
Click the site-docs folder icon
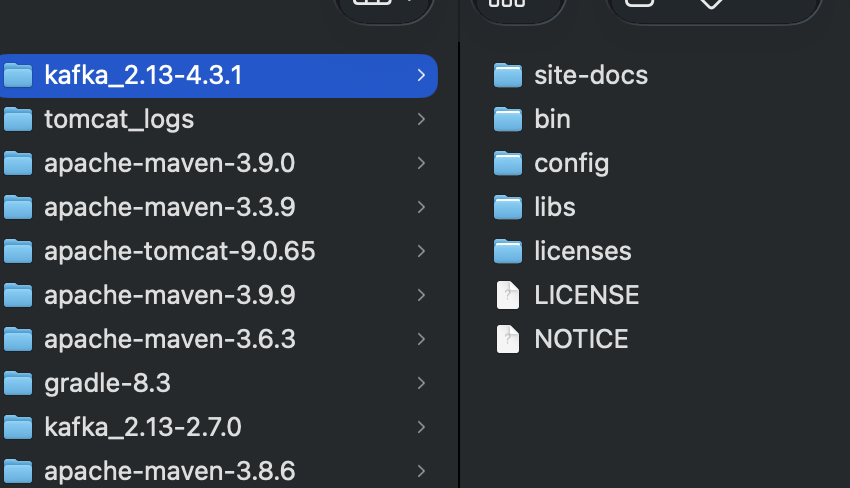click(508, 75)
